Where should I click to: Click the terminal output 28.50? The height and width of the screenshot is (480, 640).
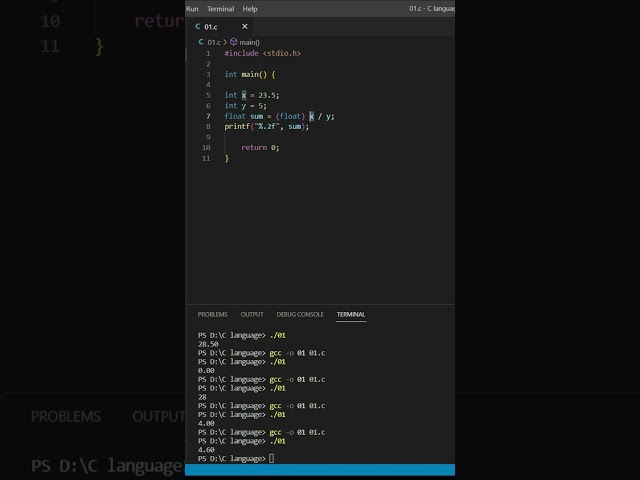tap(208, 344)
